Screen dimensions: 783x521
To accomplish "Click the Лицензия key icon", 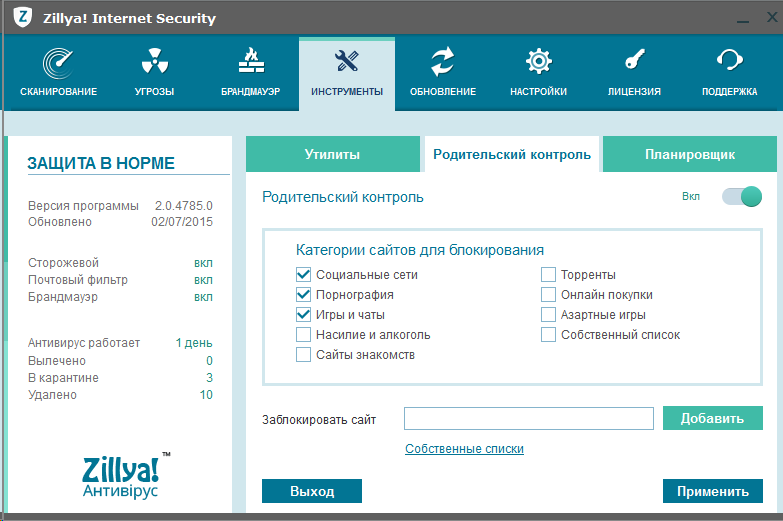I will [x=634, y=64].
